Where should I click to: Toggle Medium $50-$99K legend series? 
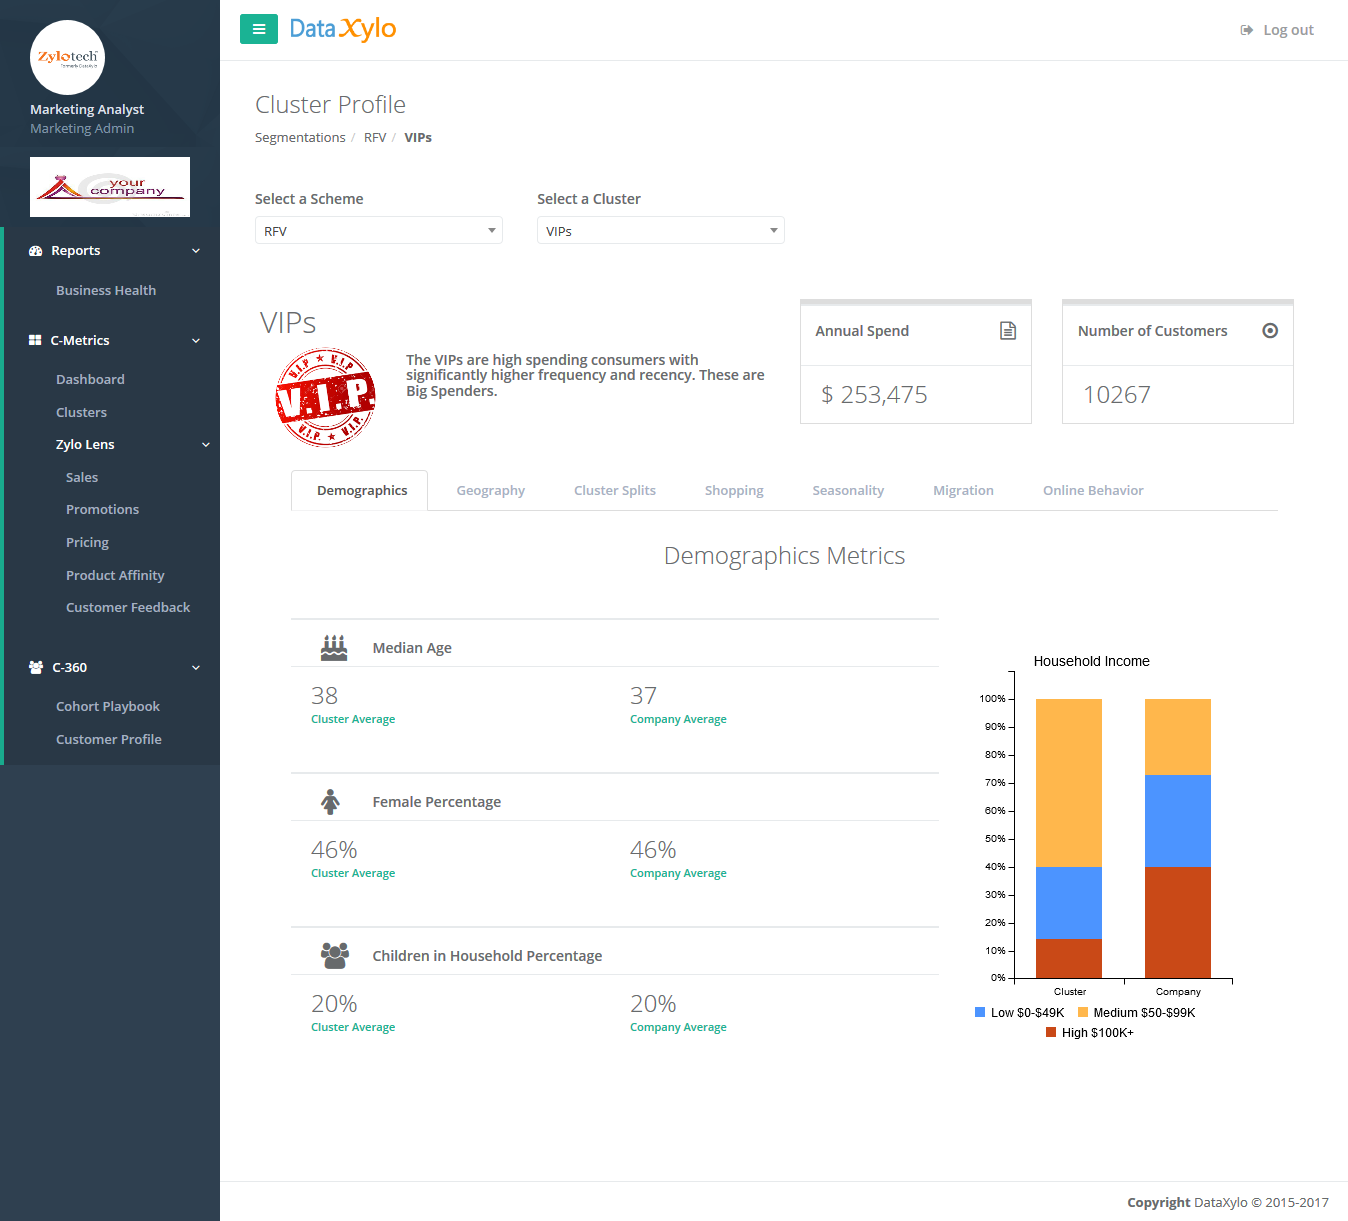(x=1136, y=1013)
